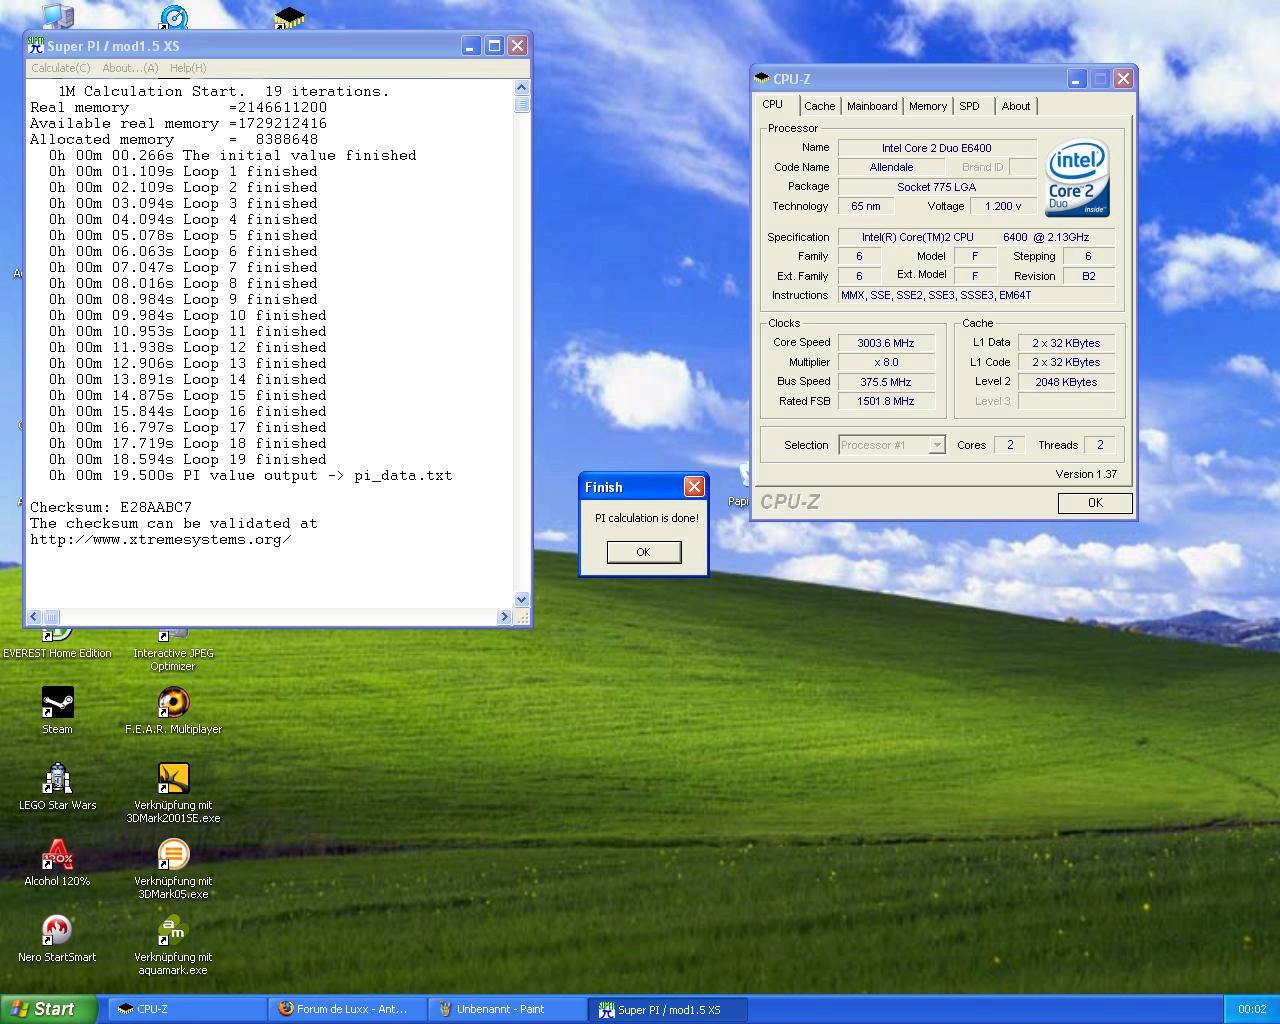Viewport: 1280px width, 1024px height.
Task: Click the Checksum E28AABC7 line
Action: tap(111, 507)
